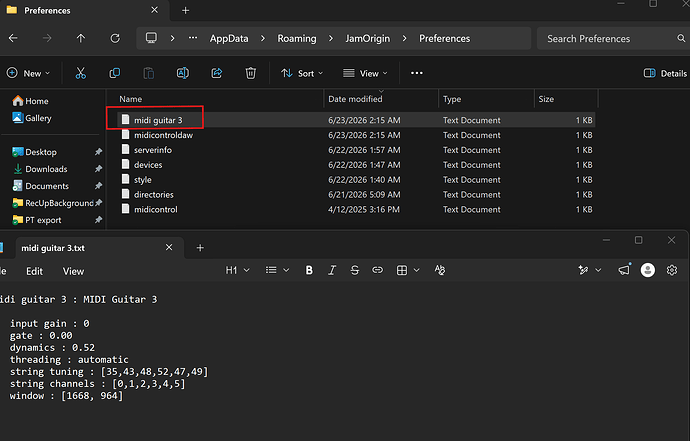Open the View dropdown menu
Screen dimensions: 690x441
click(x=365, y=74)
